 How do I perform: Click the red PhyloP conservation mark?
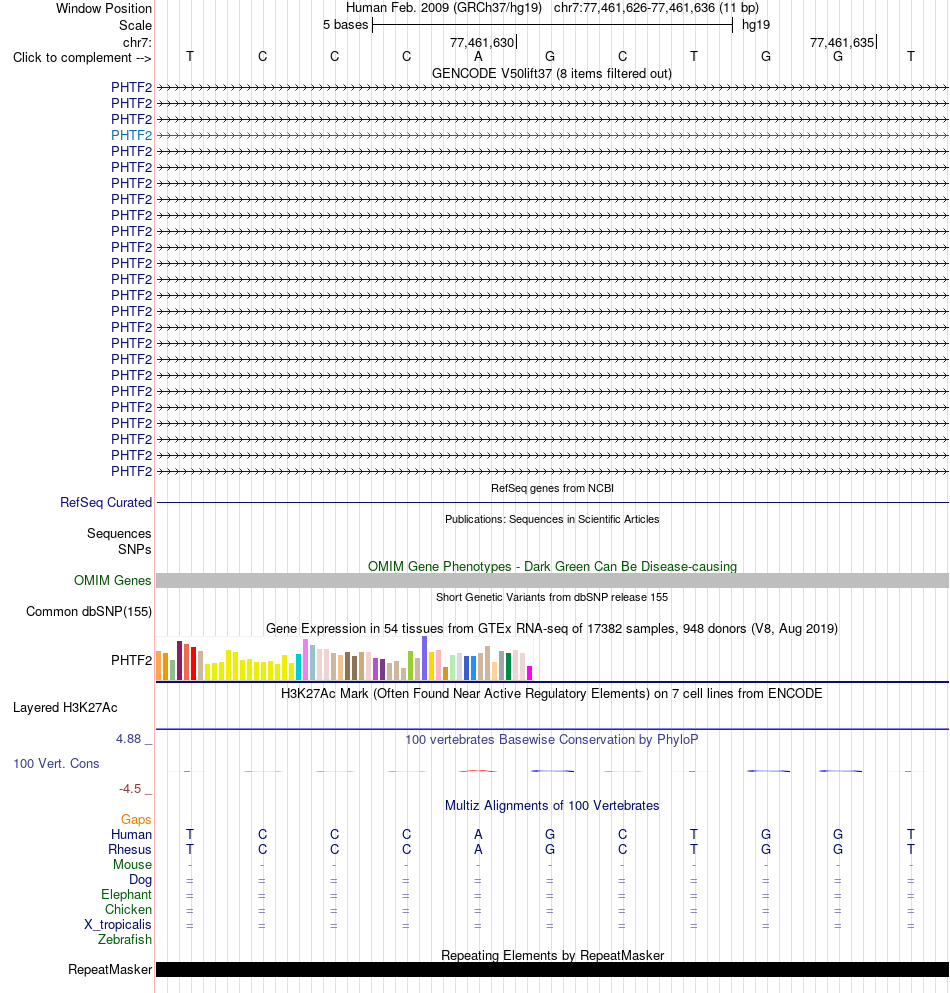(x=478, y=771)
